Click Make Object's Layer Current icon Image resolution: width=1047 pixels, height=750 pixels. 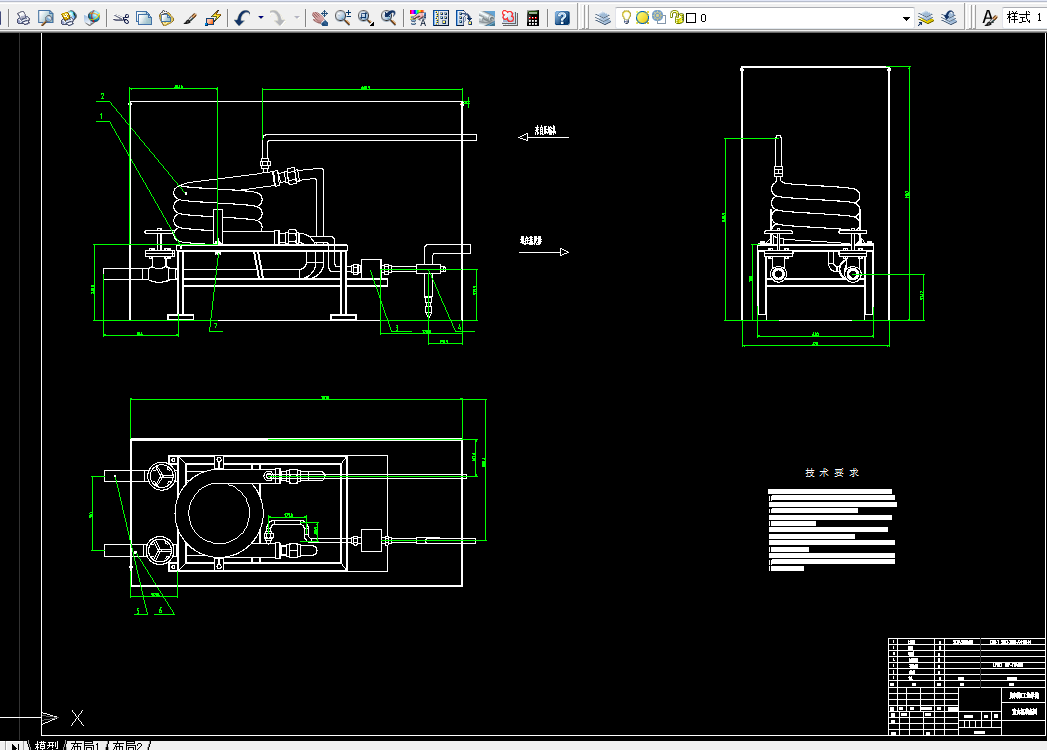click(x=925, y=18)
